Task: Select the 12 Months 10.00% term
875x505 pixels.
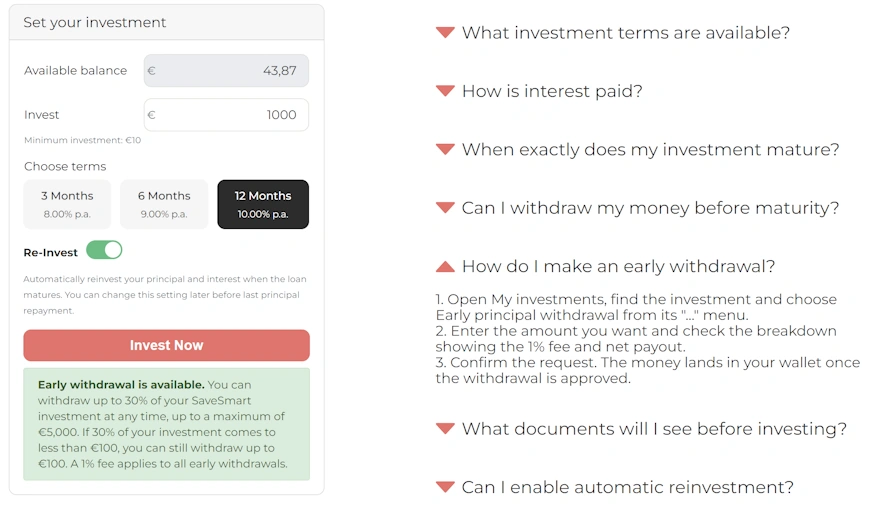Action: (263, 204)
